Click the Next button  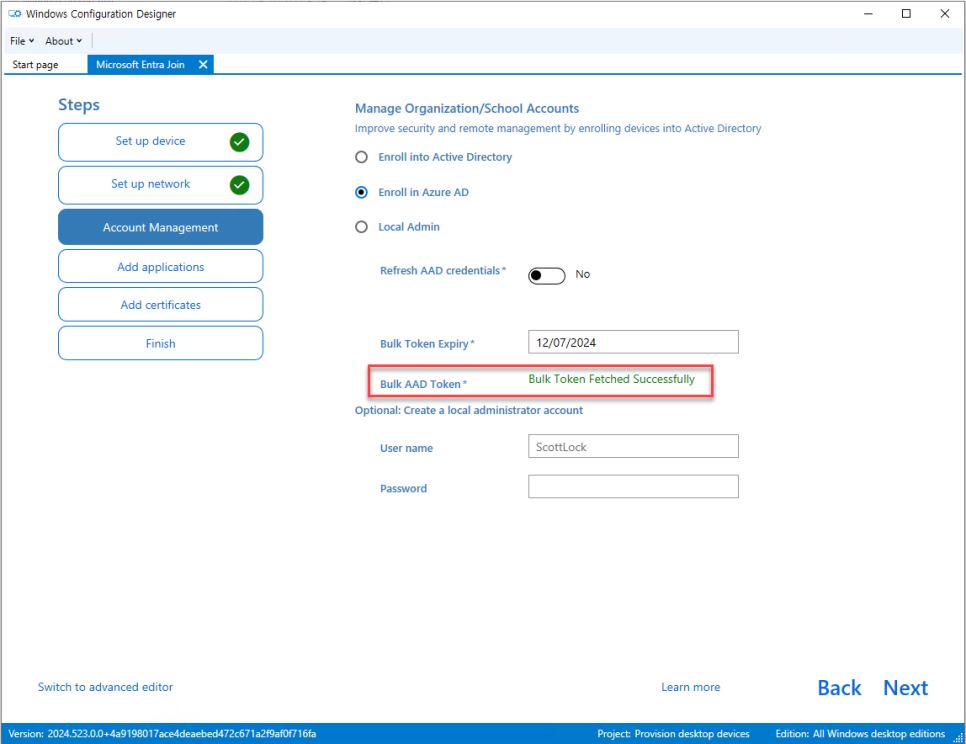tap(905, 687)
